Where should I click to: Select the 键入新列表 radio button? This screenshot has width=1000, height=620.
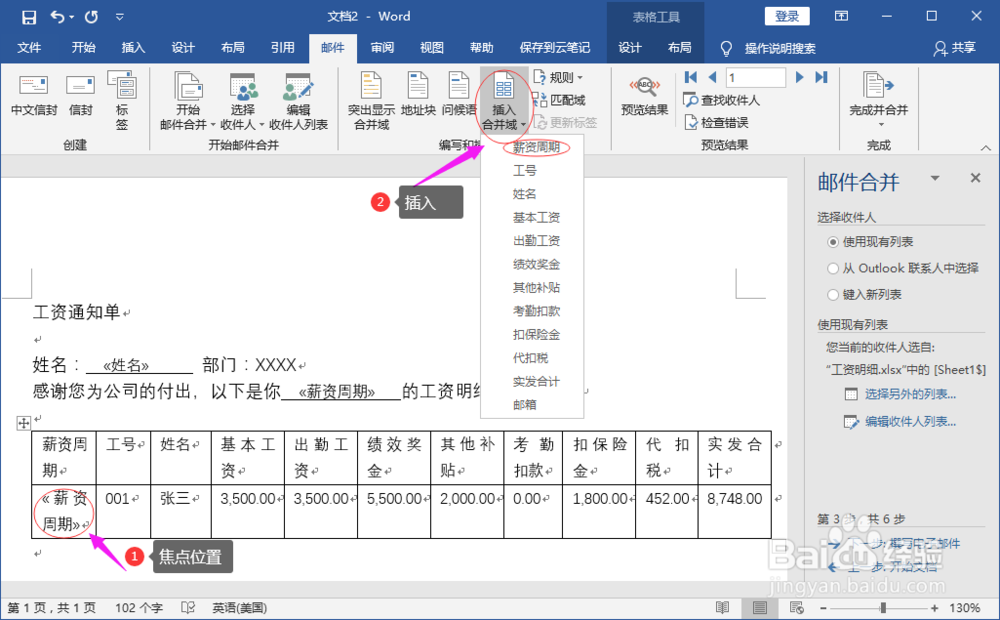pos(832,295)
